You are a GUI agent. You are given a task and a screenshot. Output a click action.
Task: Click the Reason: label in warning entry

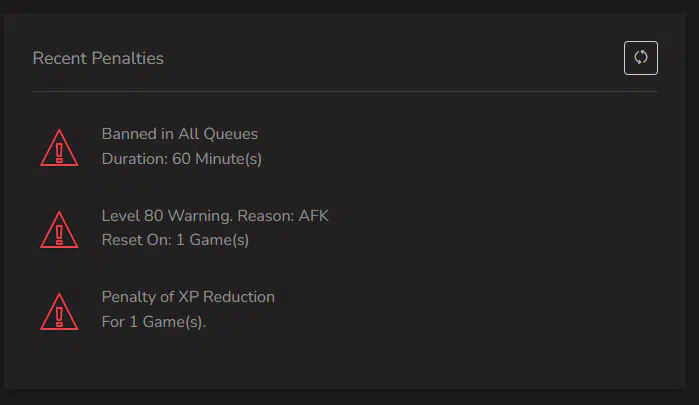[x=266, y=216]
